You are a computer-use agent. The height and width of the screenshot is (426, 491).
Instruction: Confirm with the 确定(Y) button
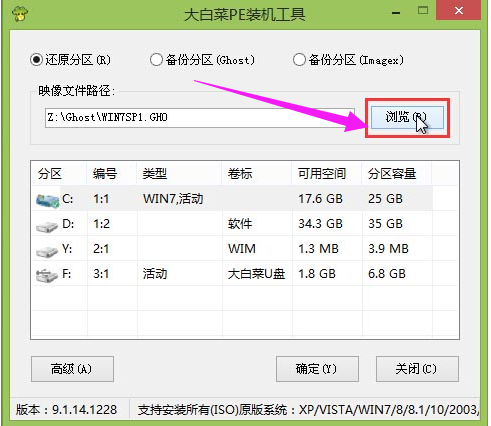pyautogui.click(x=317, y=369)
